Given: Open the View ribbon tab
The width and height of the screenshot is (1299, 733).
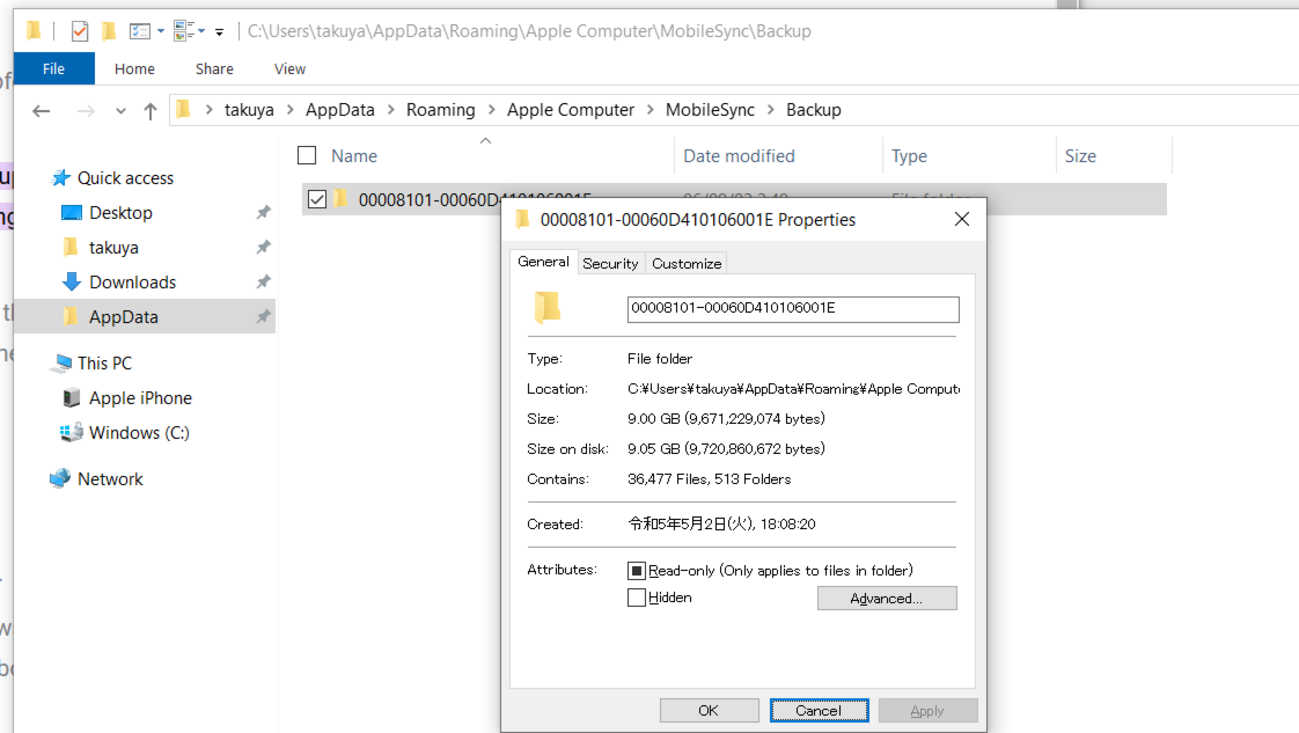Looking at the screenshot, I should click(x=289, y=69).
